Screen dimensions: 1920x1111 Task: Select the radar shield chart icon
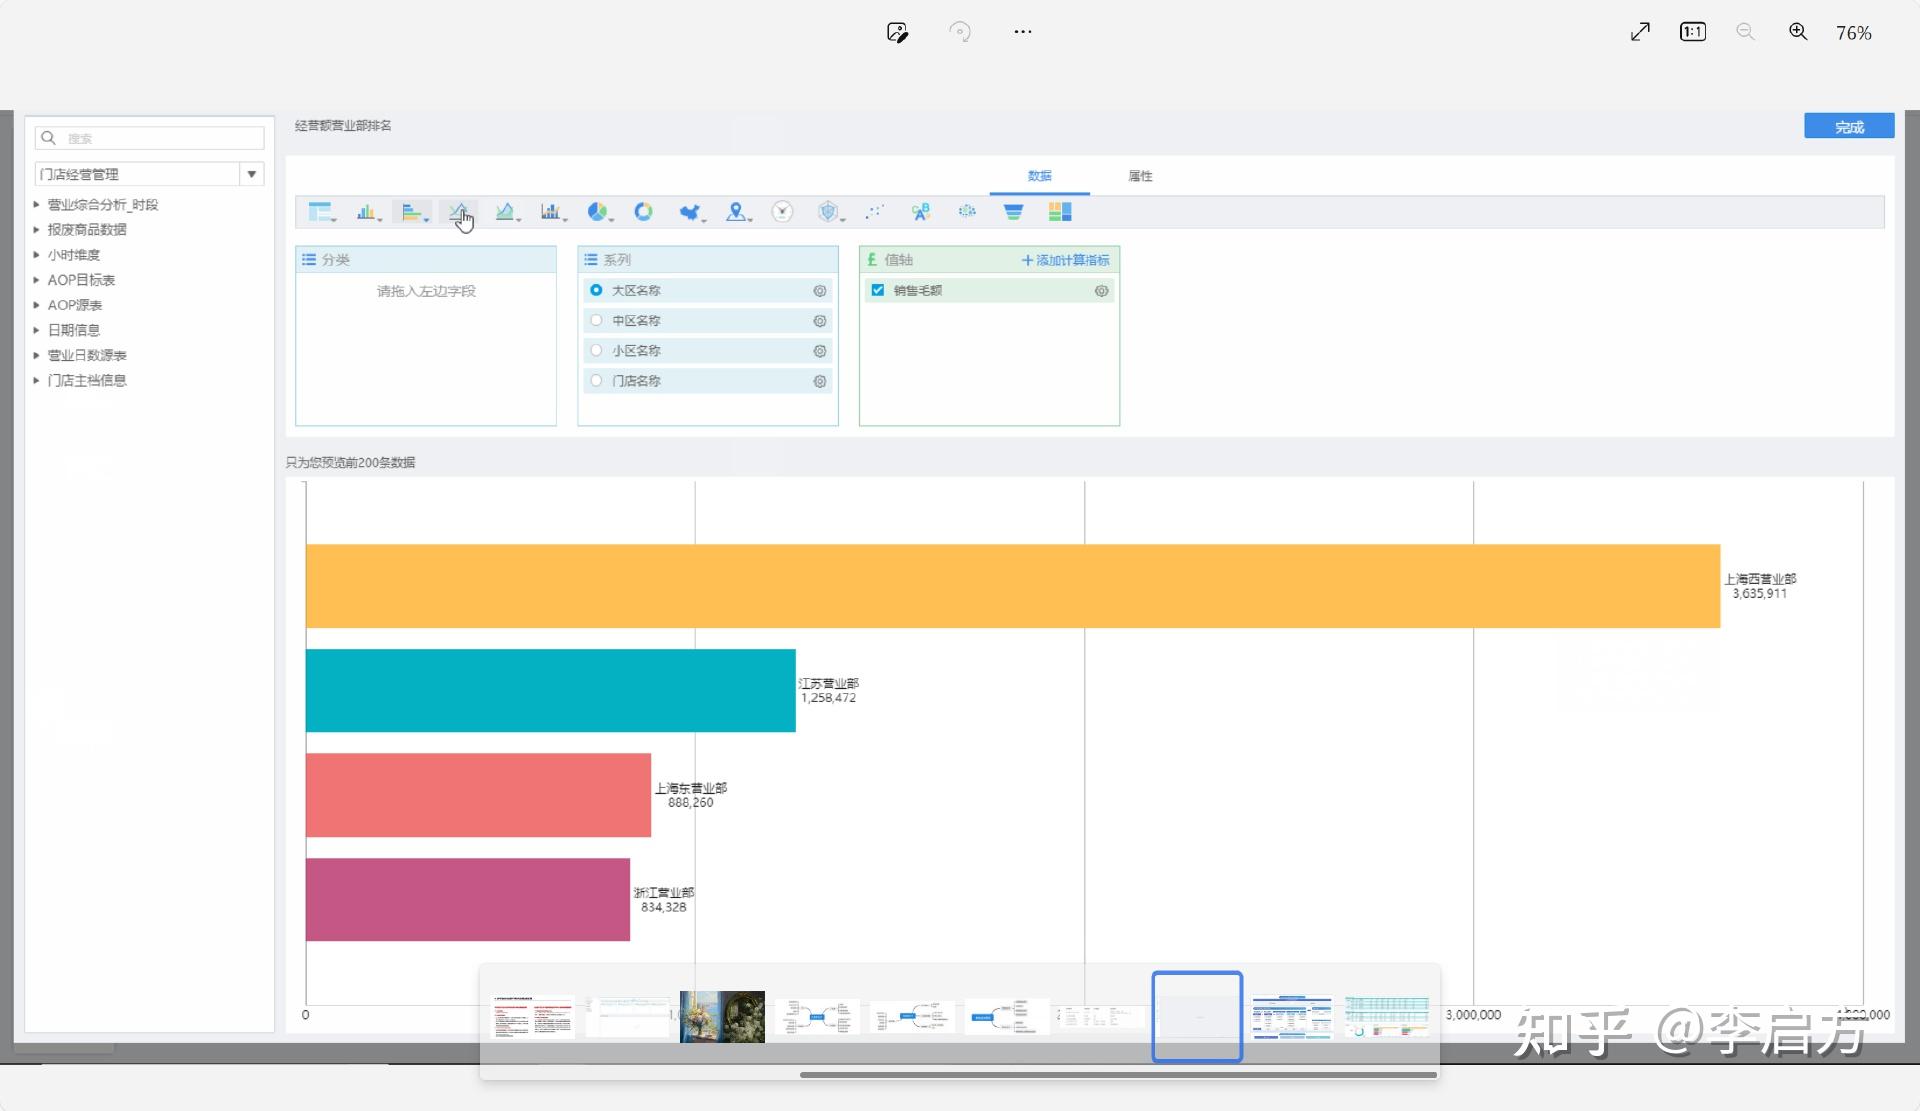click(x=829, y=212)
